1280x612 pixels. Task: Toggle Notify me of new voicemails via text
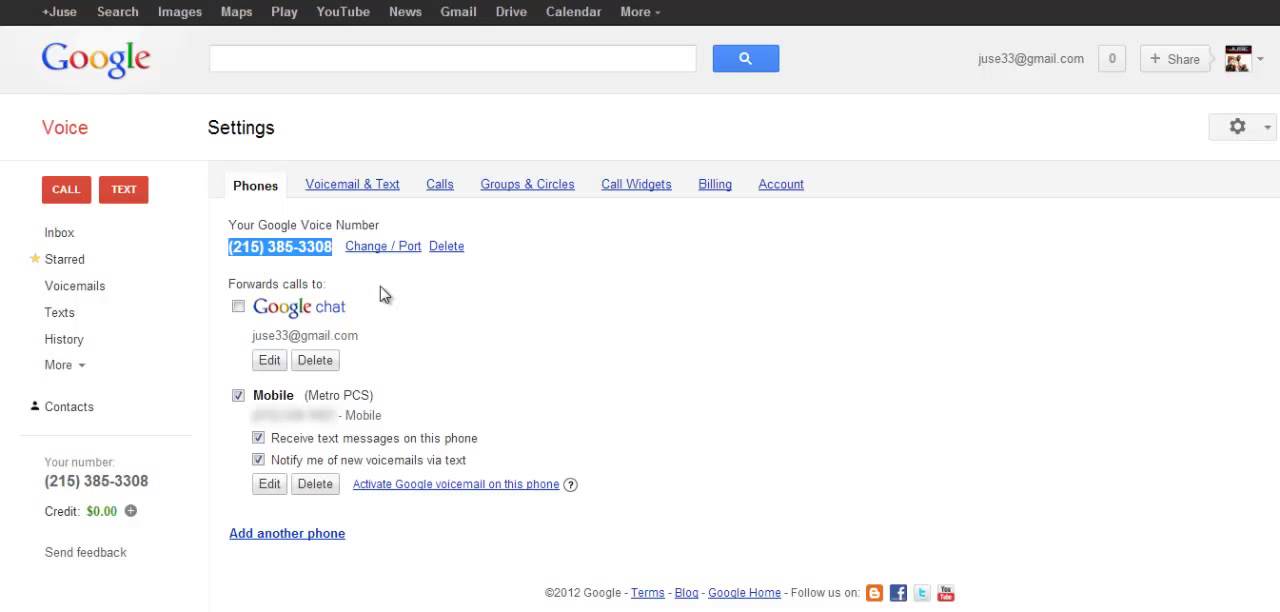(258, 460)
